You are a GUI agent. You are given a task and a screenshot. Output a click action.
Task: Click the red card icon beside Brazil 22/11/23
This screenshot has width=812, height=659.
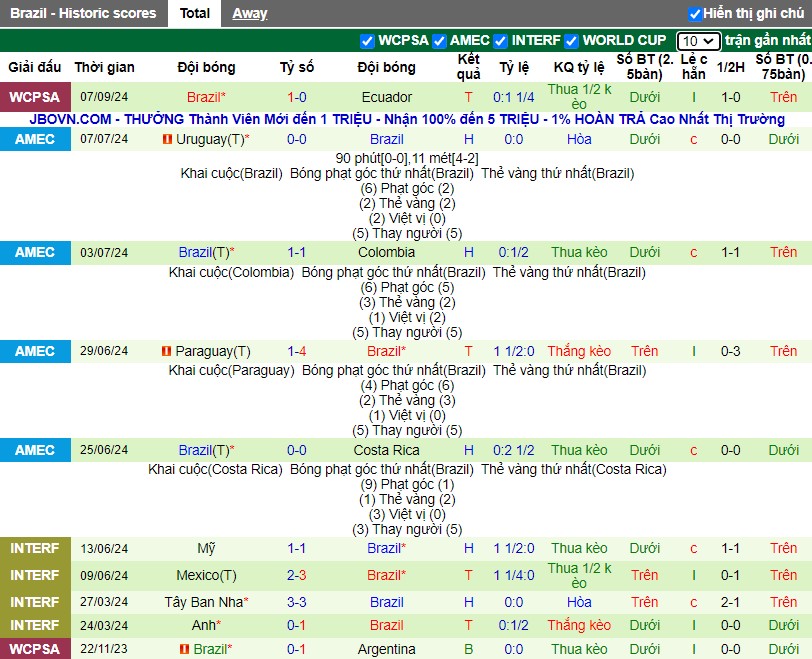coord(184,649)
